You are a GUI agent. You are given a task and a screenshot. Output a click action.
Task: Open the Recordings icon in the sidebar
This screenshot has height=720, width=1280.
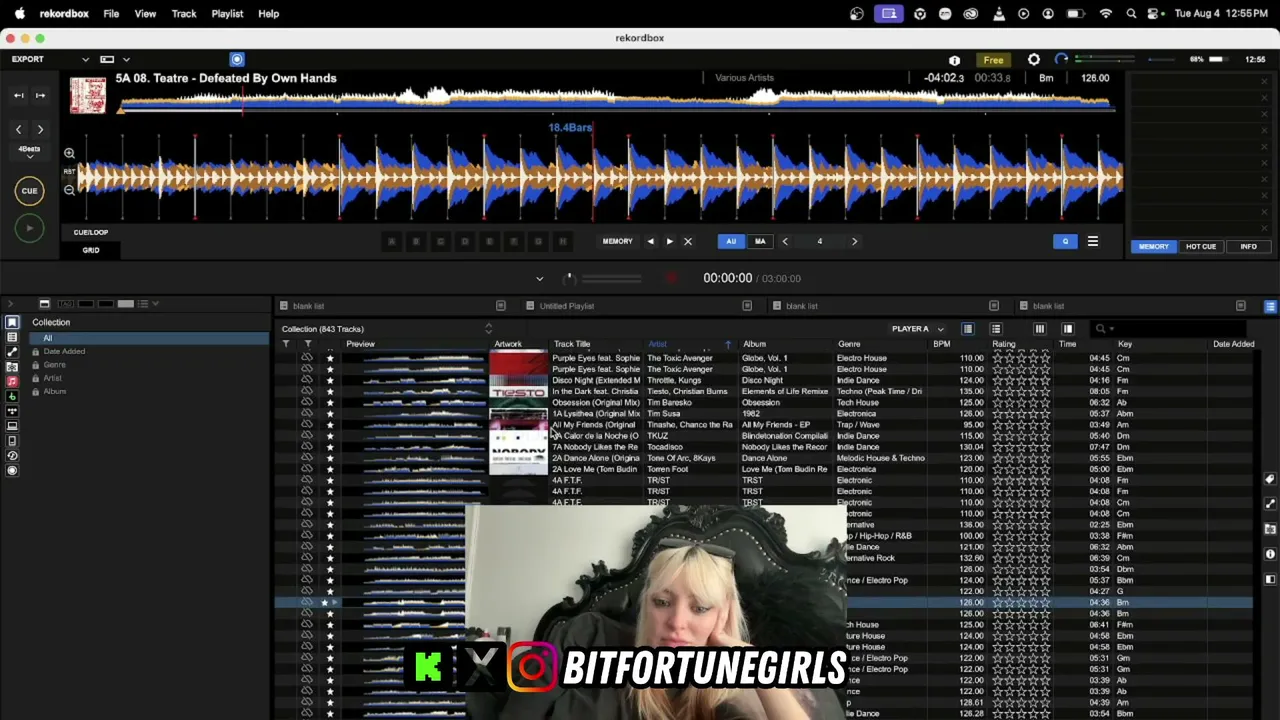click(x=12, y=470)
